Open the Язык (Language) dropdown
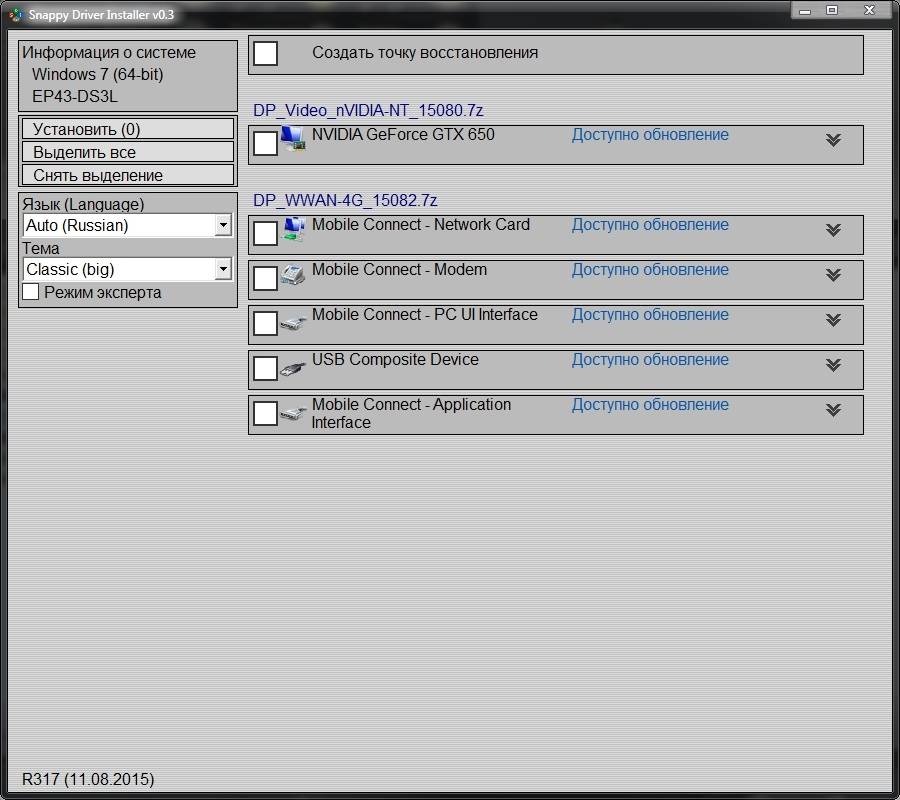Viewport: 900px width, 800px height. pos(127,225)
